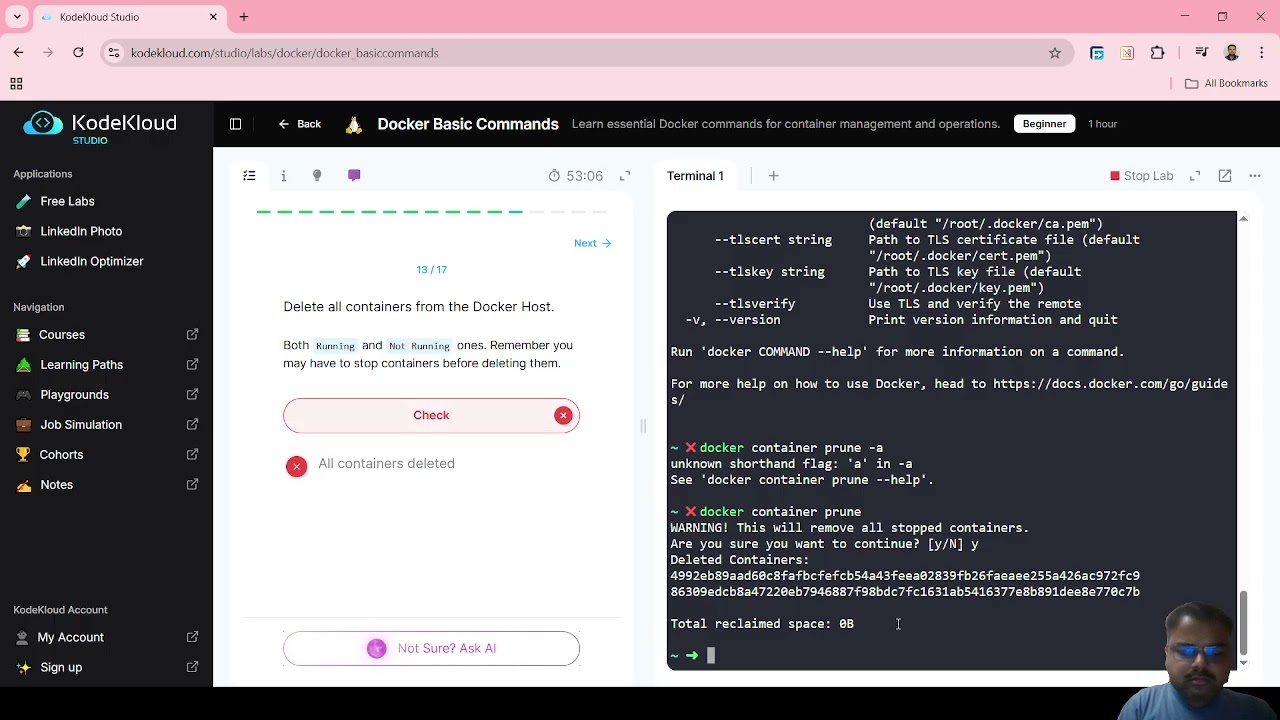Click the KodeKloud Studio logo
Viewport: 1280px width, 720px height.
[x=100, y=127]
